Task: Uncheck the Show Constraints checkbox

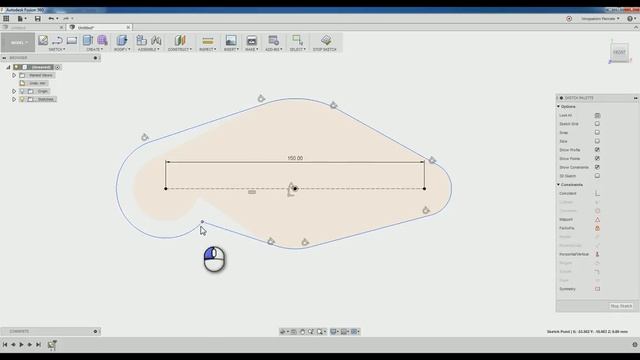Action: tap(597, 167)
